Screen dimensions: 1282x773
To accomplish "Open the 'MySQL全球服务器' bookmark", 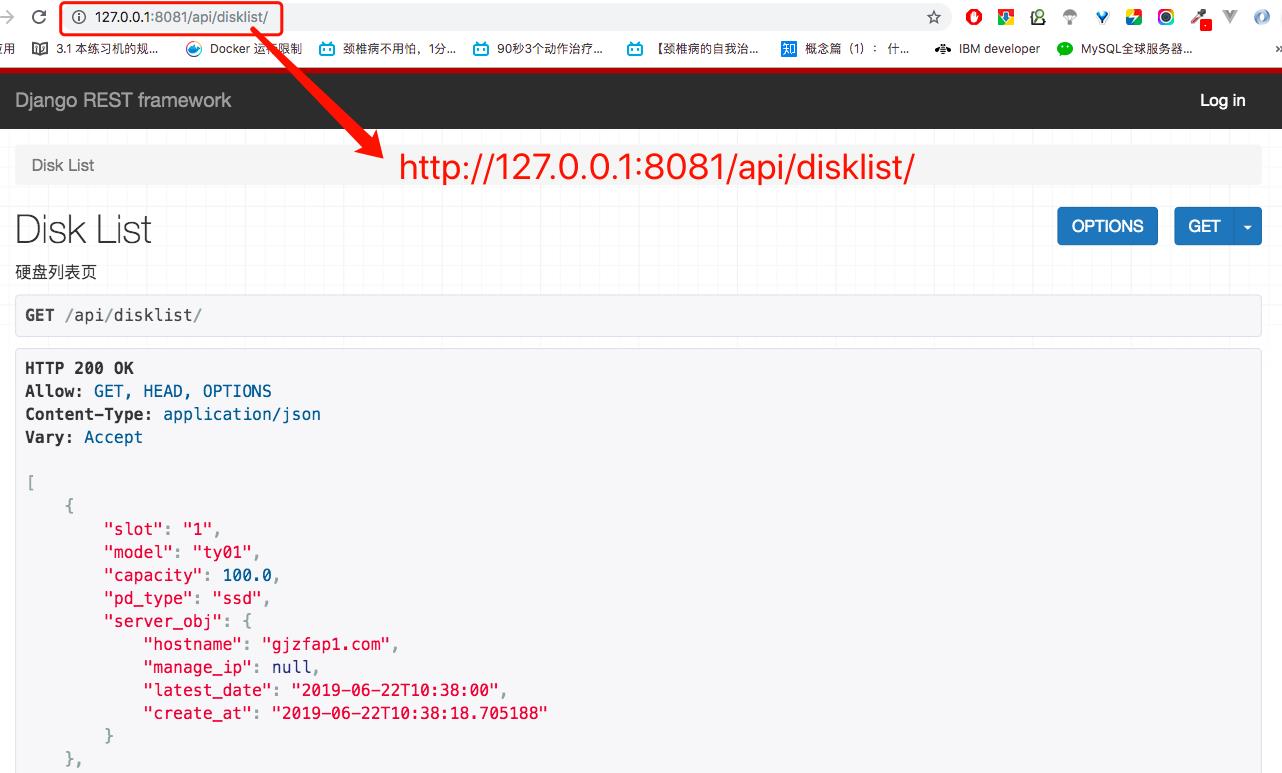I will coord(1125,48).
